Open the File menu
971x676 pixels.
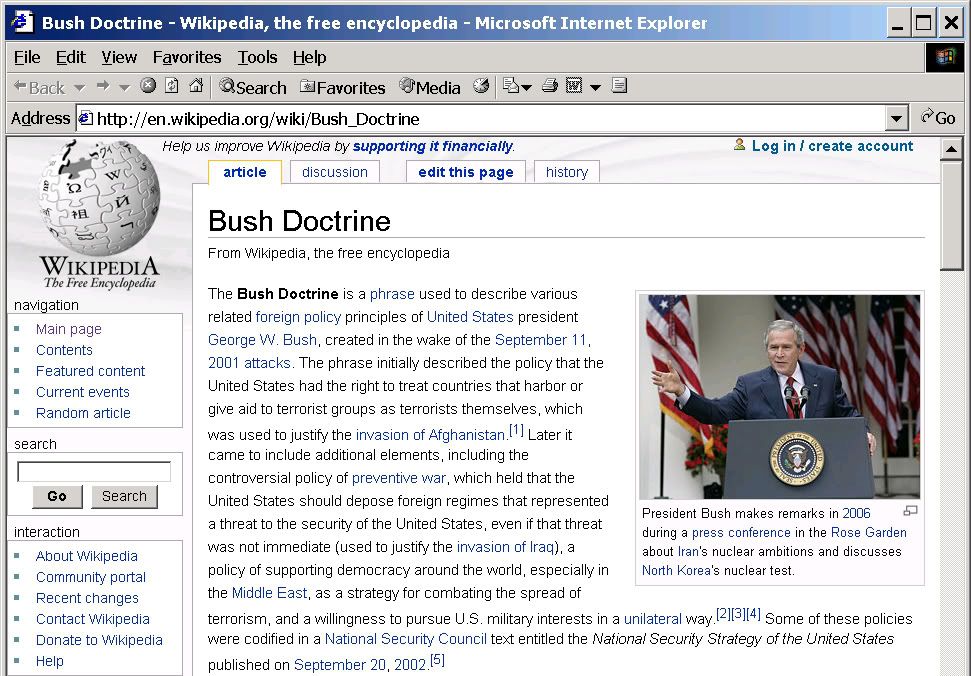(x=27, y=58)
